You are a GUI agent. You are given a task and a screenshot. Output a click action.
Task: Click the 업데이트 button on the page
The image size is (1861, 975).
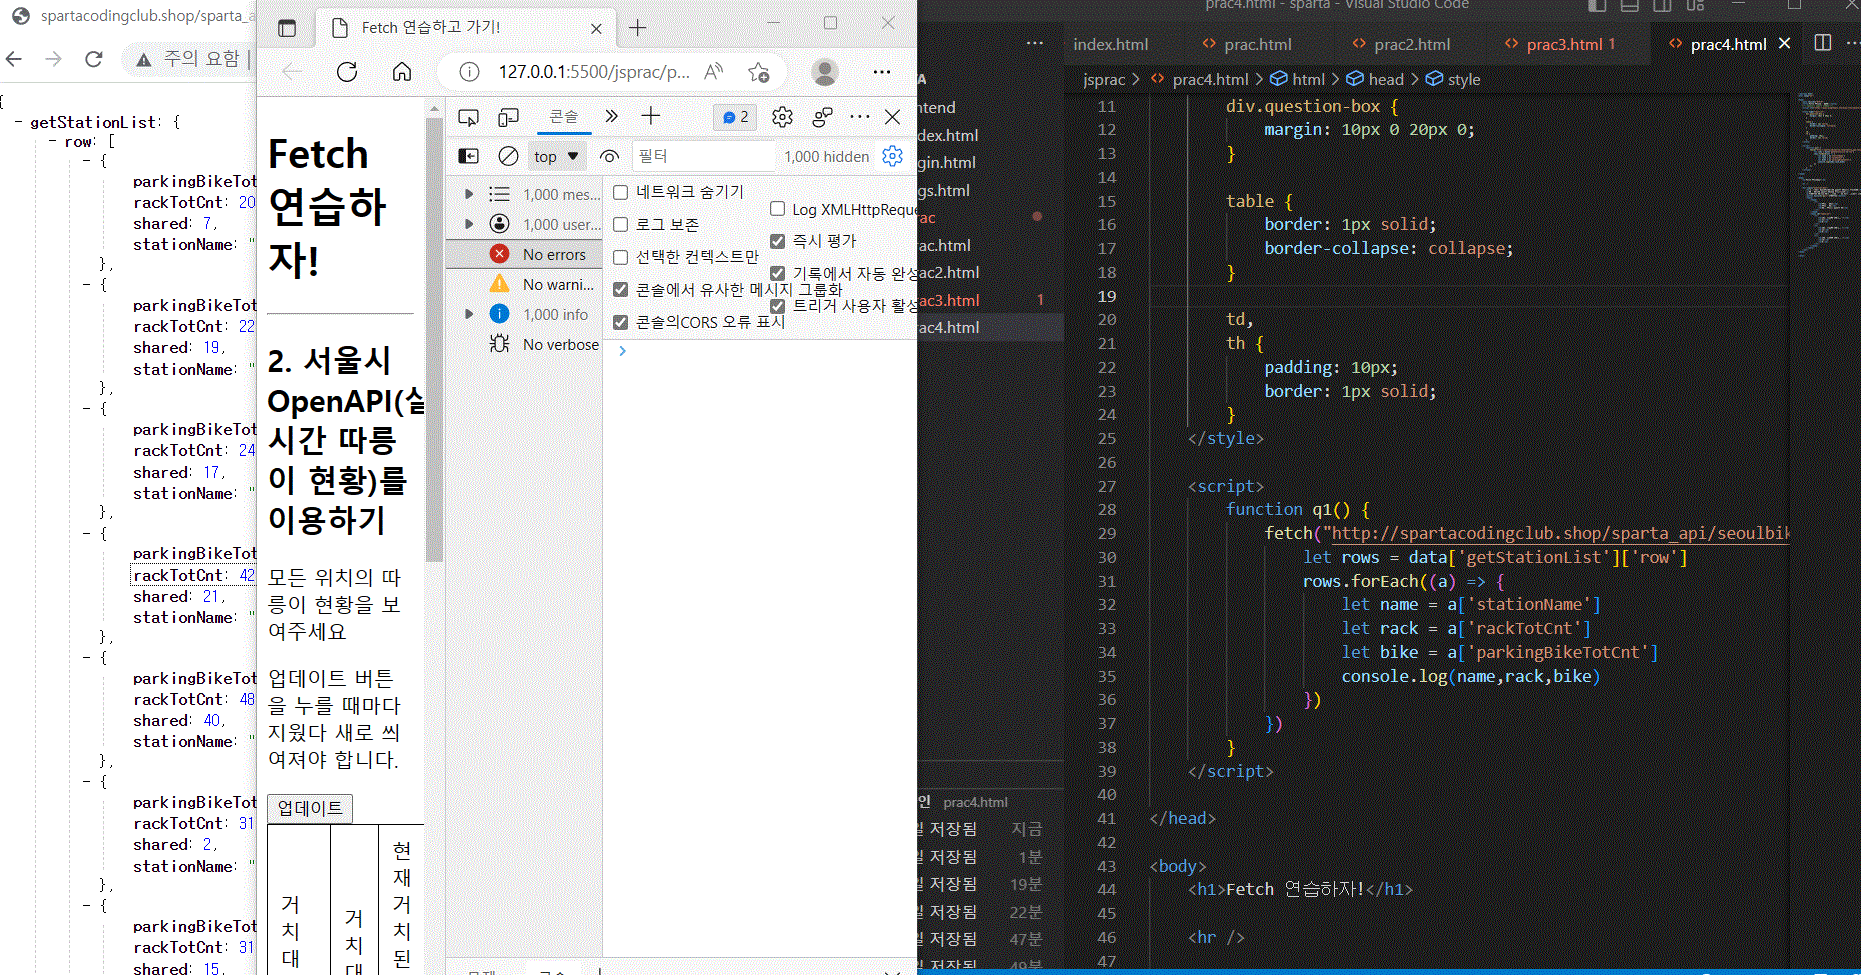(310, 808)
